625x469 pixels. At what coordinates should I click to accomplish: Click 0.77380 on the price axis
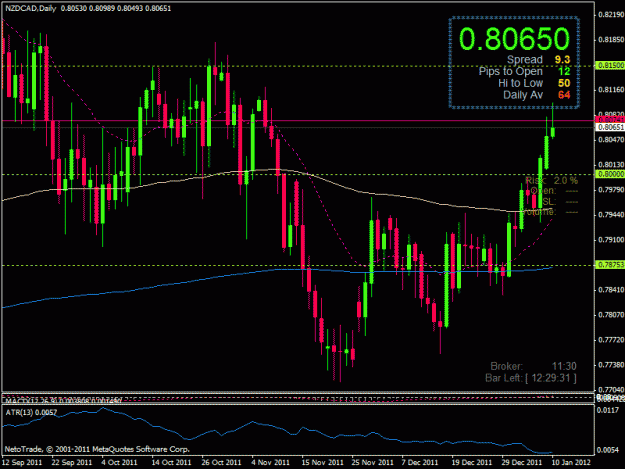pos(611,365)
